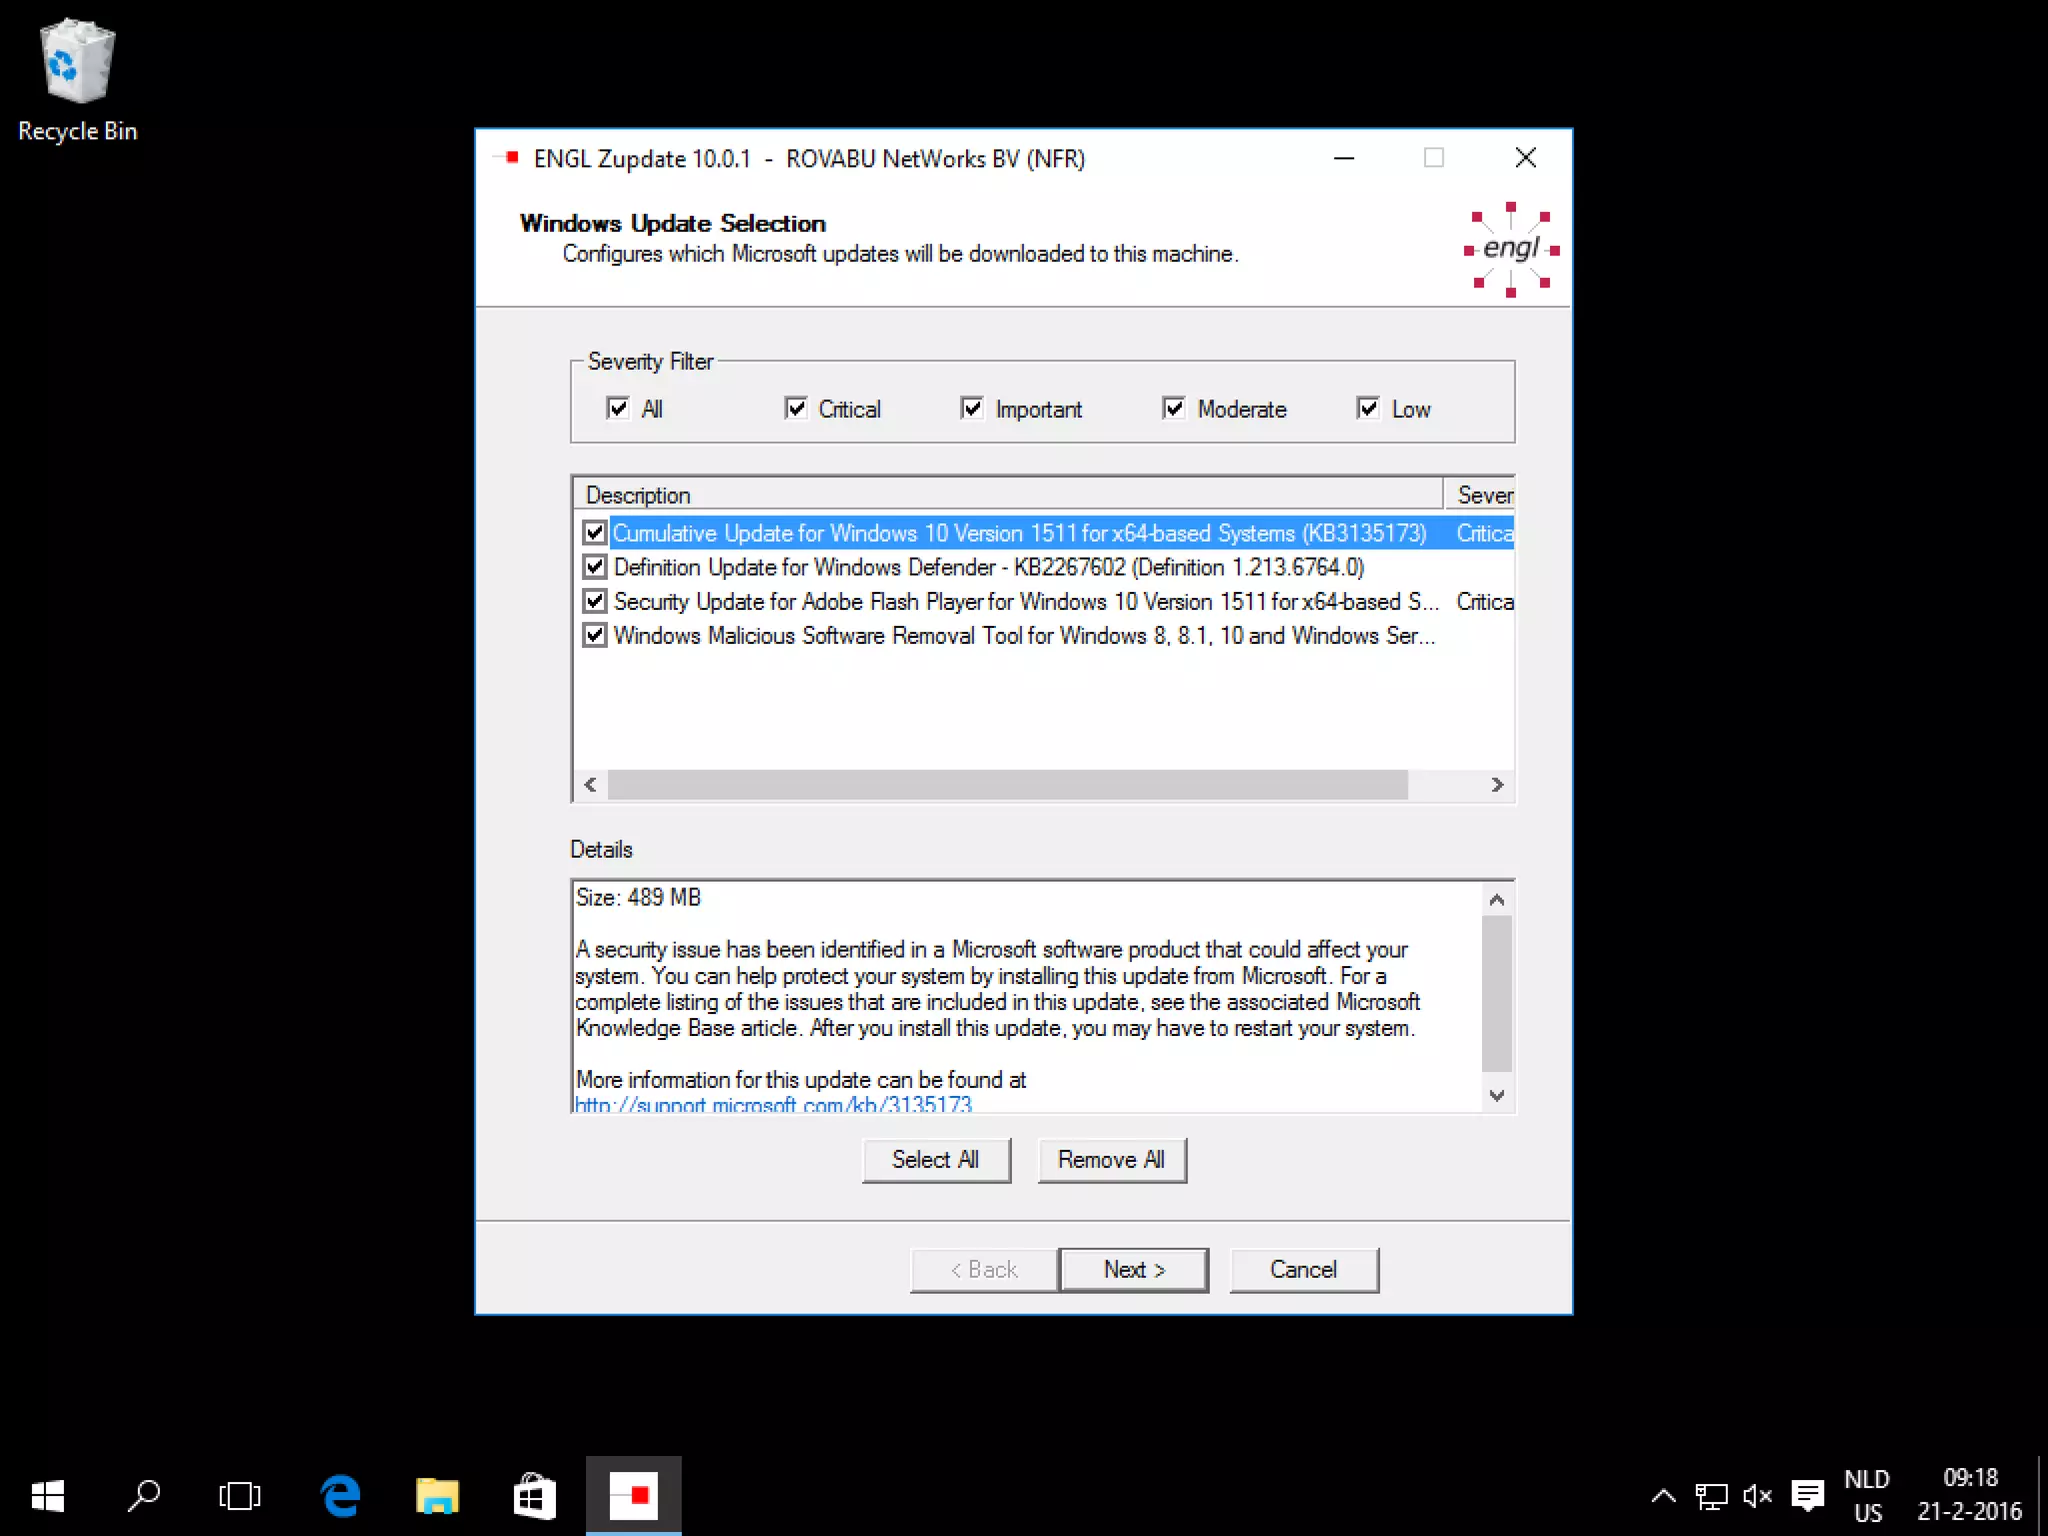The width and height of the screenshot is (2048, 1536).
Task: Uncheck the Windows Defender Definition Update checkbox
Action: click(595, 567)
